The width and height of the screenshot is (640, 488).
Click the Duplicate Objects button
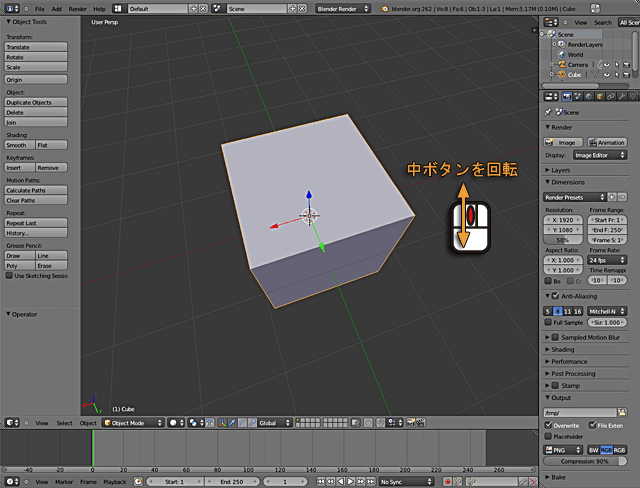[x=35, y=103]
